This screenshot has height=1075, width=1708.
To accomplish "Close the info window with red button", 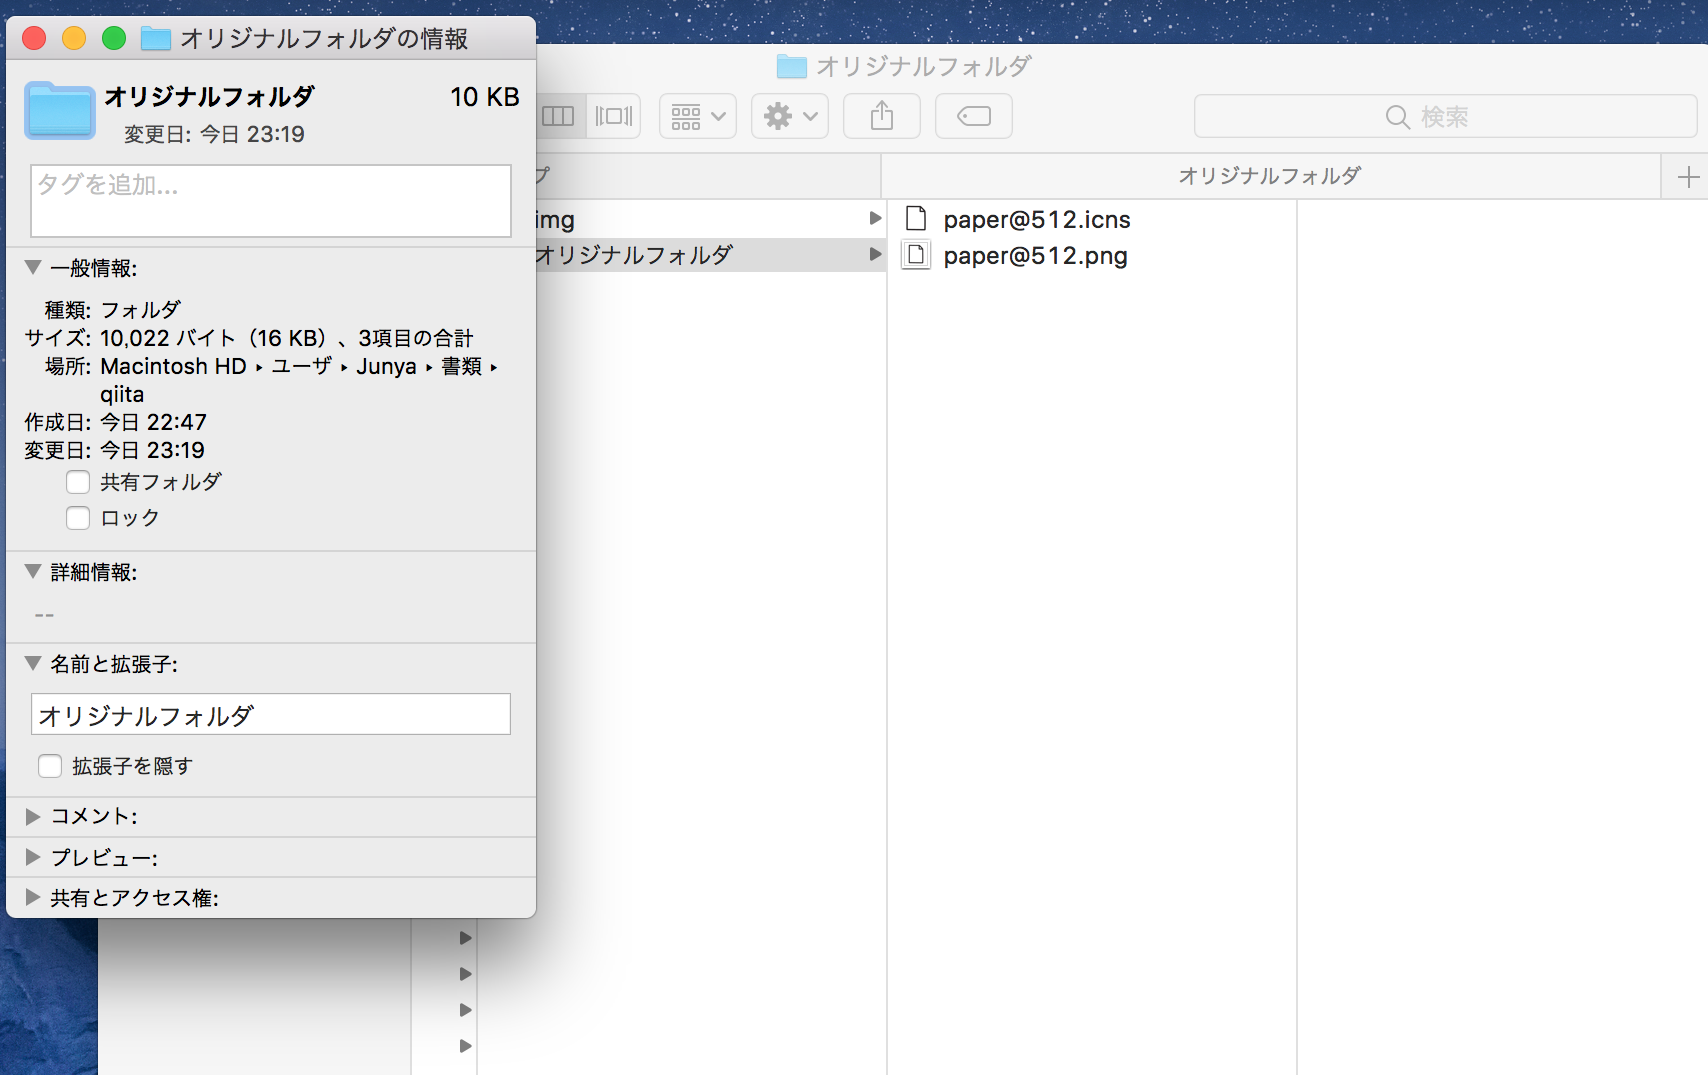I will pos(34,38).
